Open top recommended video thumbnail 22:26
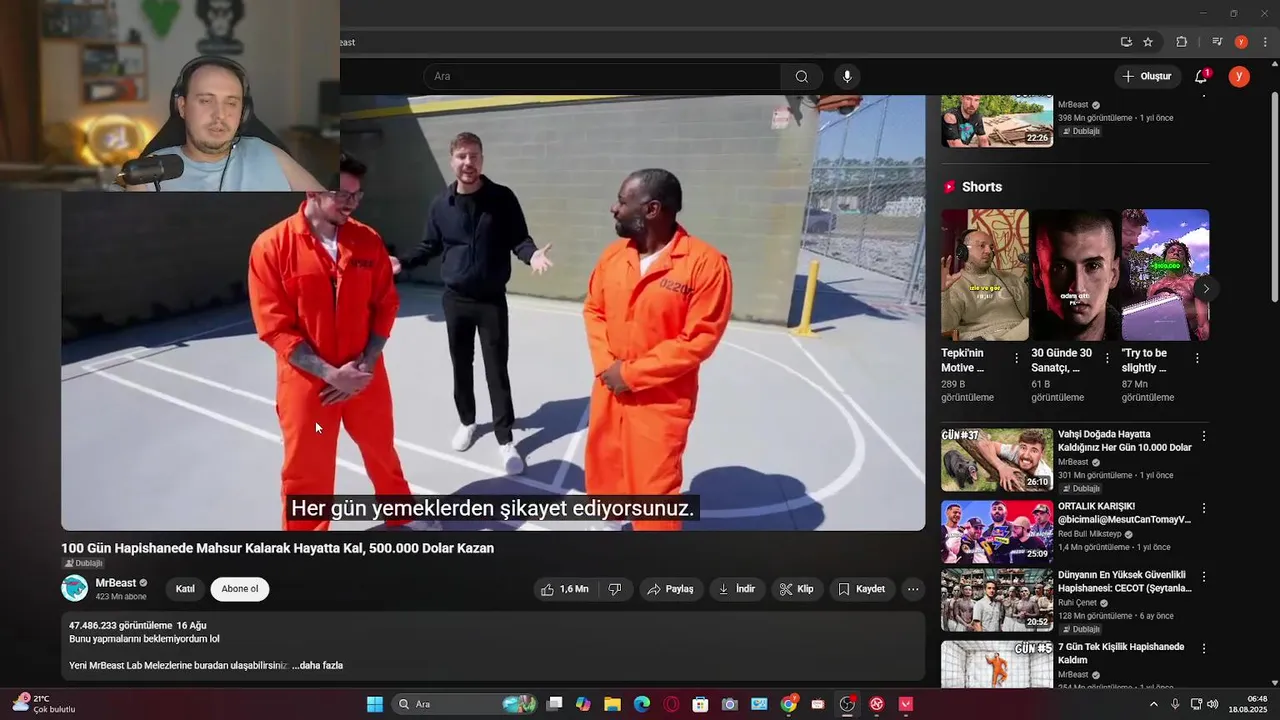 (x=997, y=121)
